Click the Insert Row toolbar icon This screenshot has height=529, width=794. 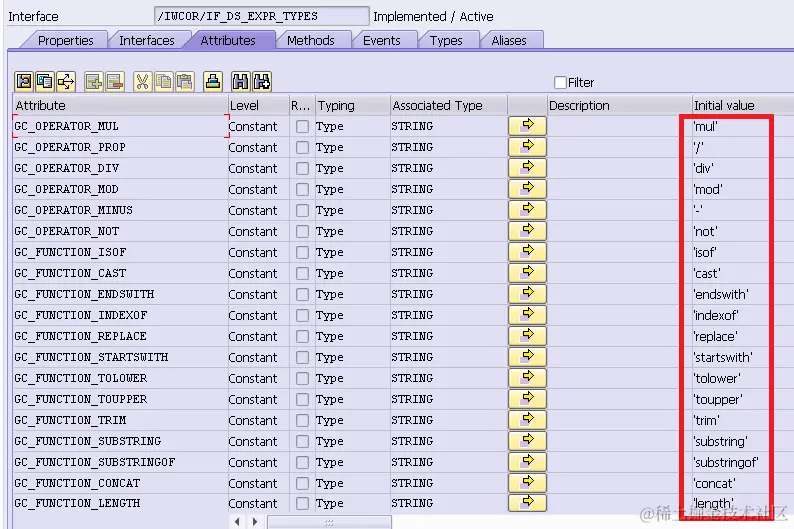(94, 82)
